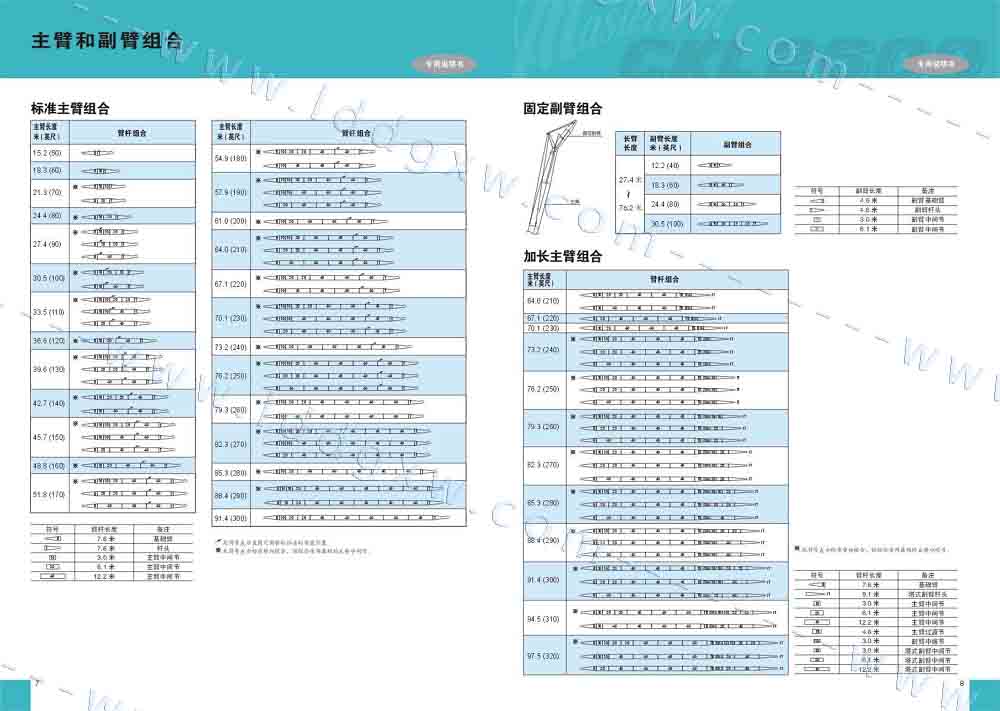1000x711 pixels.
Task: Select '79.3 (260)' in the standard boom table
Action: (231, 410)
